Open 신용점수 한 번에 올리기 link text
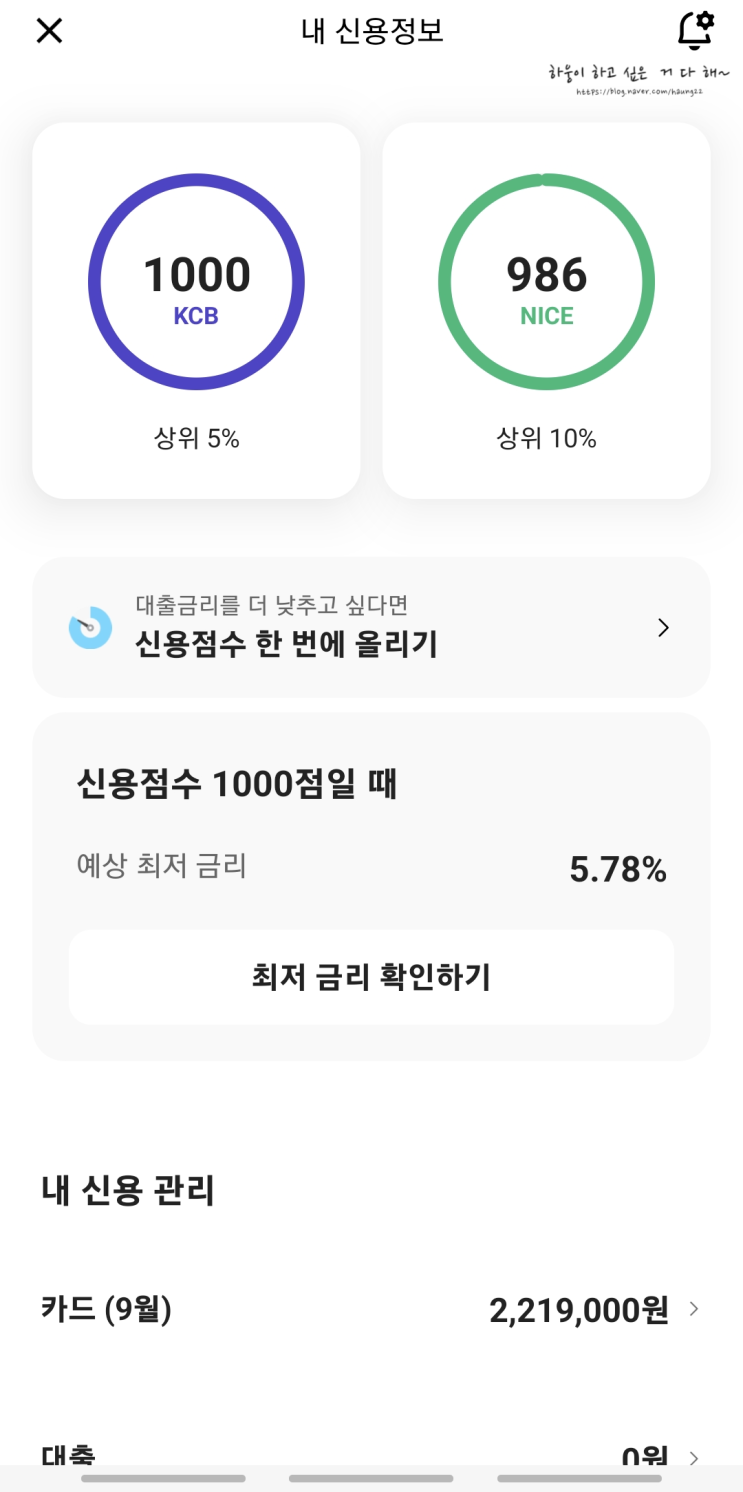This screenshot has width=743, height=1492. click(x=286, y=645)
